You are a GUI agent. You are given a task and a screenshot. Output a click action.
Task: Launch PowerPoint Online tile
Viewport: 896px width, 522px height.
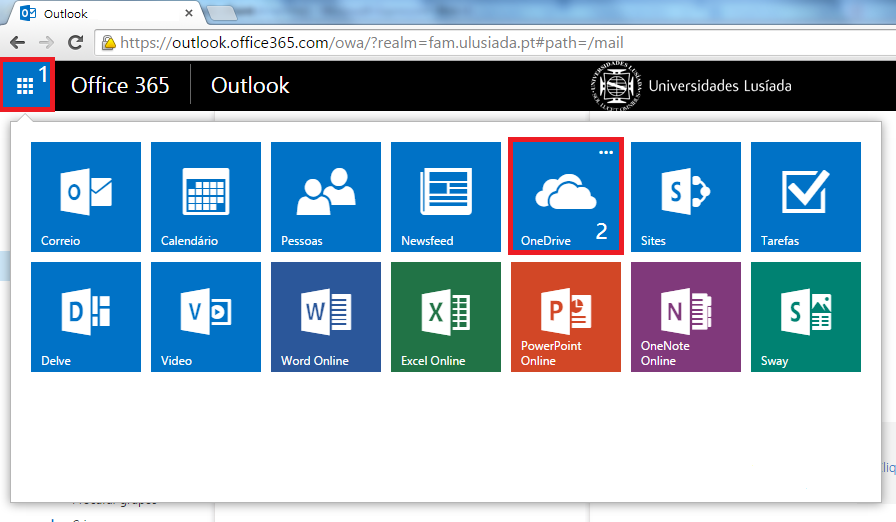566,317
